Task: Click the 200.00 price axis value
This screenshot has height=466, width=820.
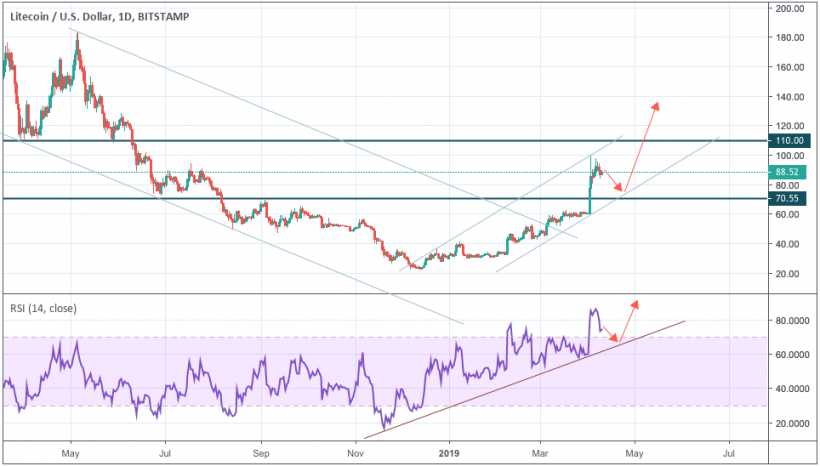Action: 790,8
